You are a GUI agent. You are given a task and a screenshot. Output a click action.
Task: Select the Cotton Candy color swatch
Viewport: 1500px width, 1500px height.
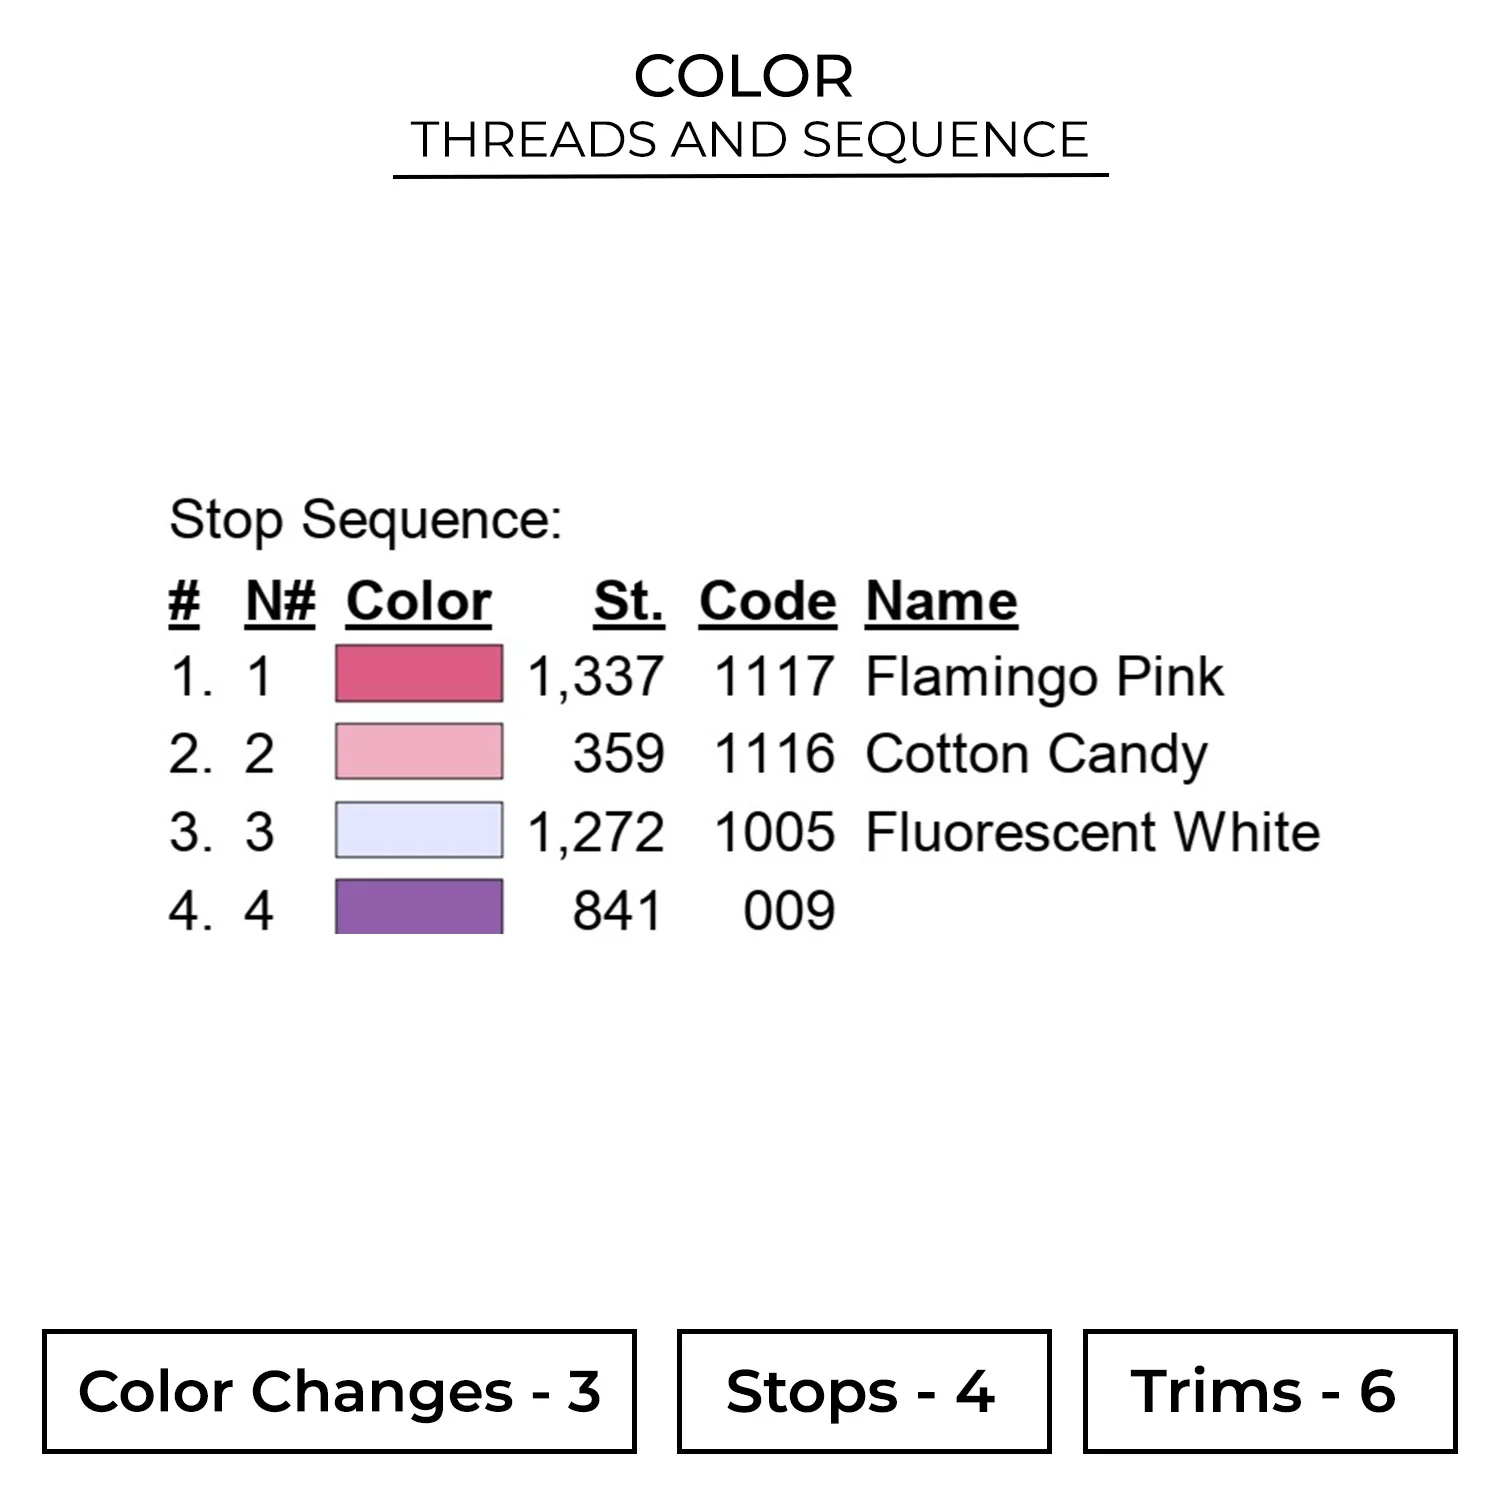(x=419, y=751)
